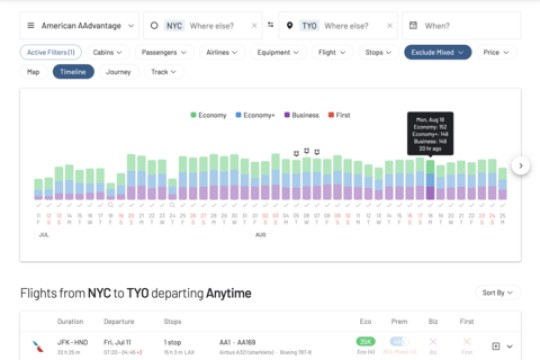The width and height of the screenshot is (540, 360).
Task: Click the Active Filters (1) pill
Action: pyautogui.click(x=51, y=52)
